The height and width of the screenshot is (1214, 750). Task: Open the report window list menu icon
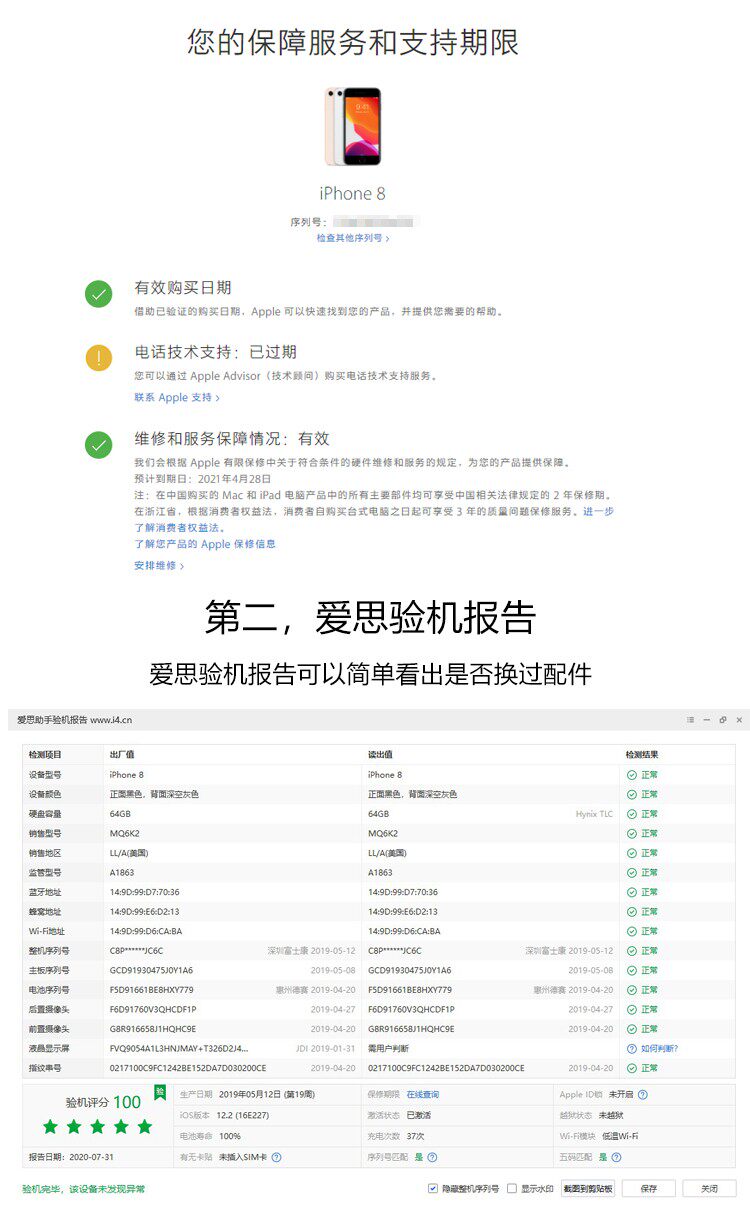690,720
